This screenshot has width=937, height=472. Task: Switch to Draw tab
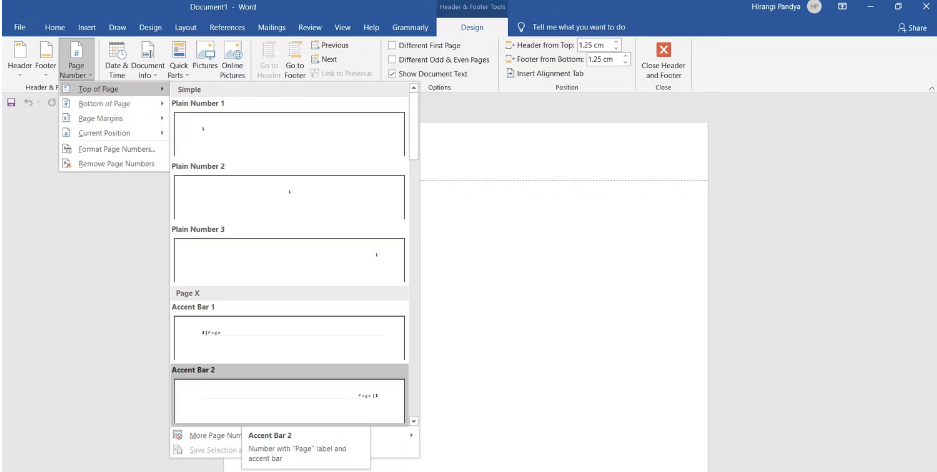tap(117, 27)
